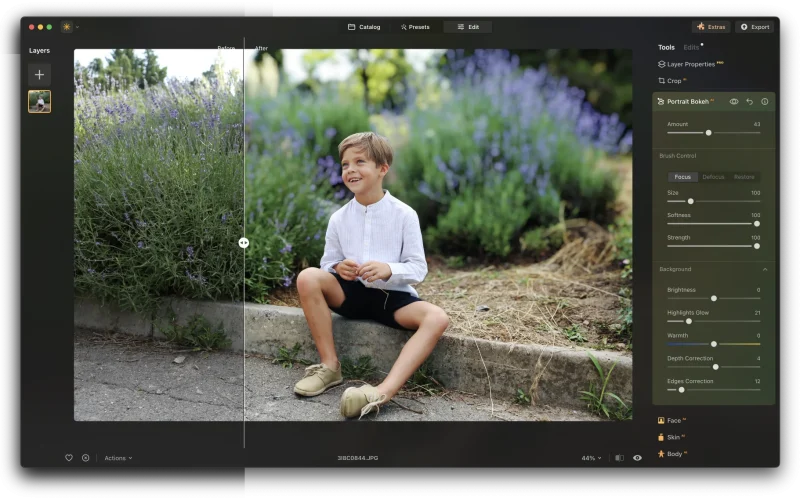Open the 44% zoom level dropdown
Screen dimensions: 800x500
pos(592,458)
